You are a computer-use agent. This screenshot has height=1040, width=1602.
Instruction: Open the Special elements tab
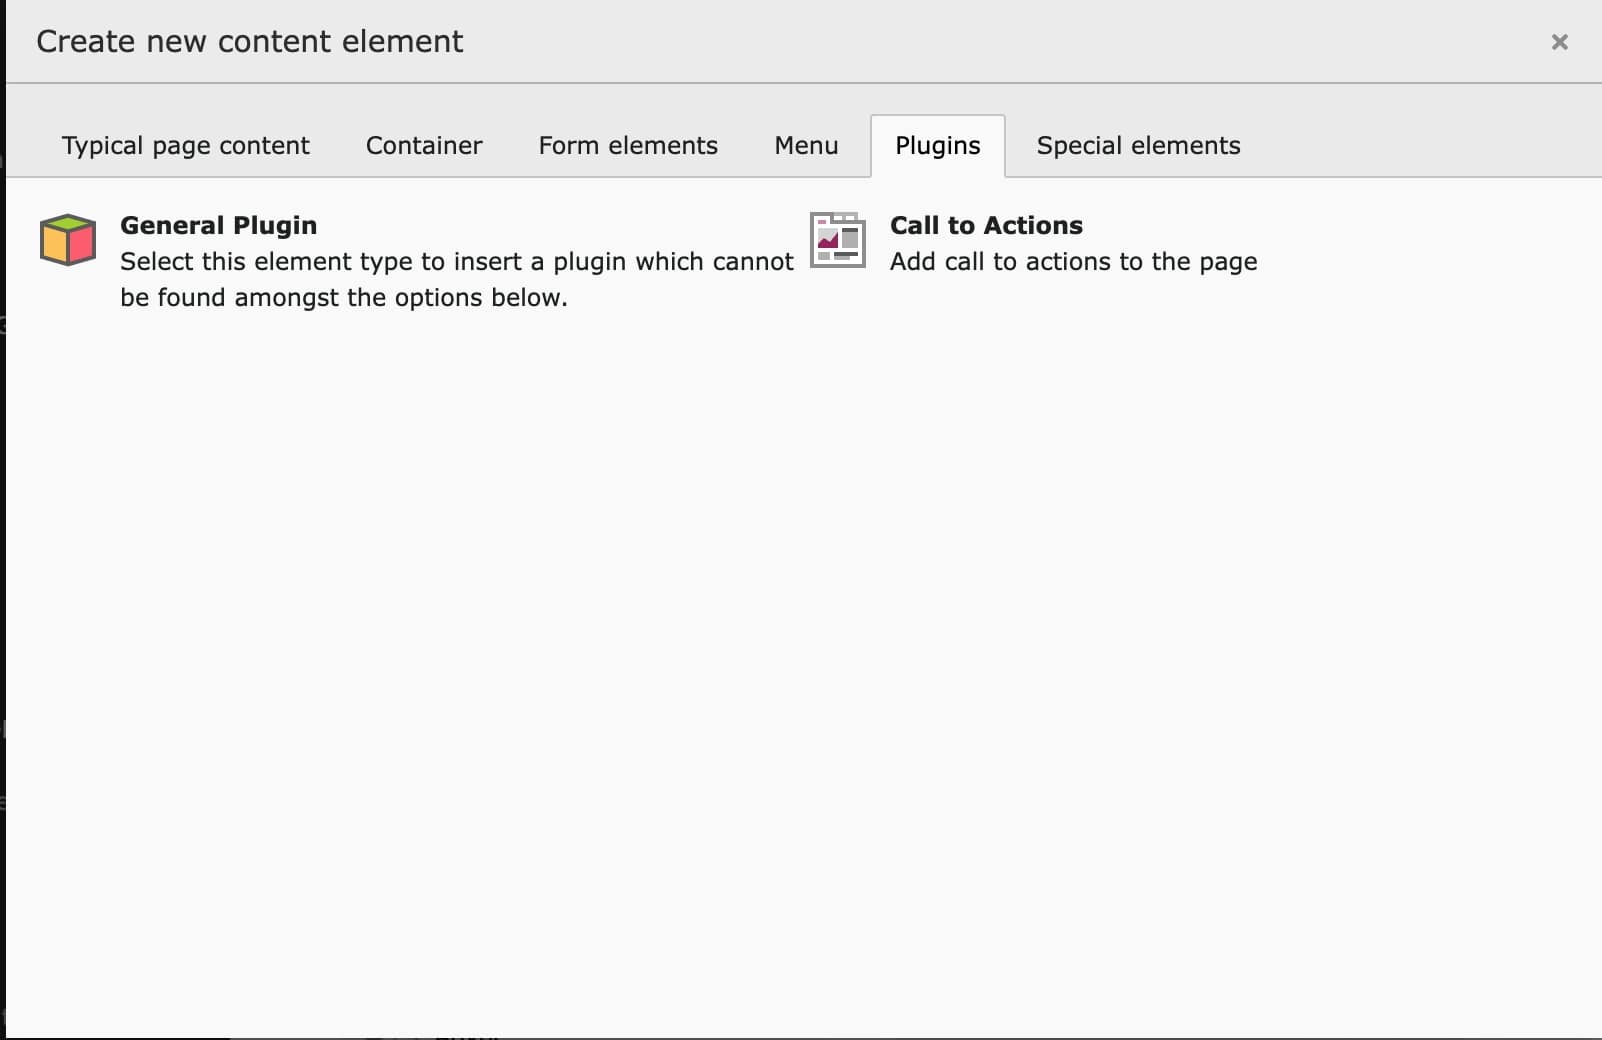[x=1138, y=145]
